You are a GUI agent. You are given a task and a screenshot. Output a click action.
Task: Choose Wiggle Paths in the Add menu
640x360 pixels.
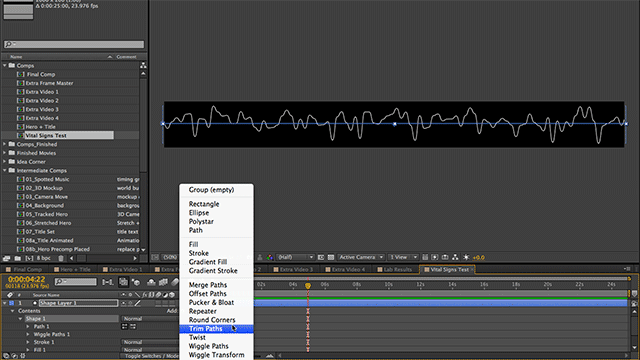(x=216, y=346)
